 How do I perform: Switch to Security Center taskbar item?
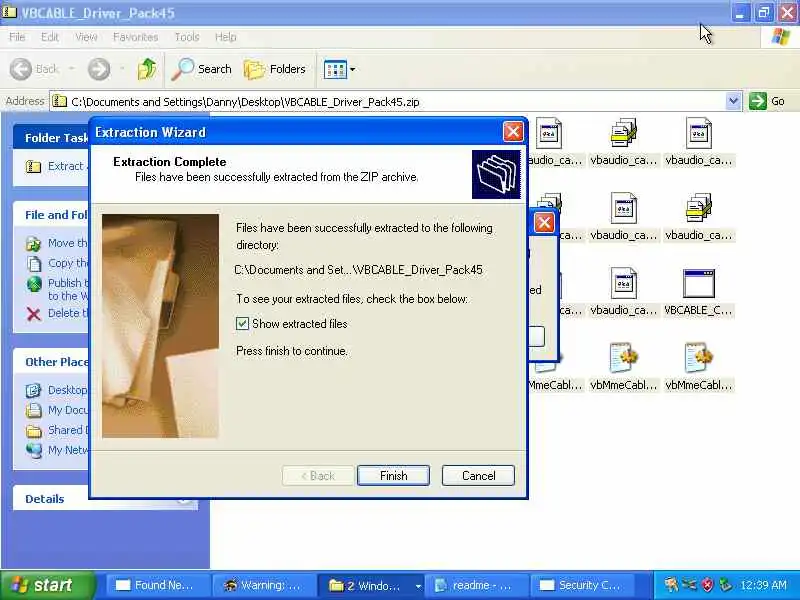pyautogui.click(x=583, y=586)
